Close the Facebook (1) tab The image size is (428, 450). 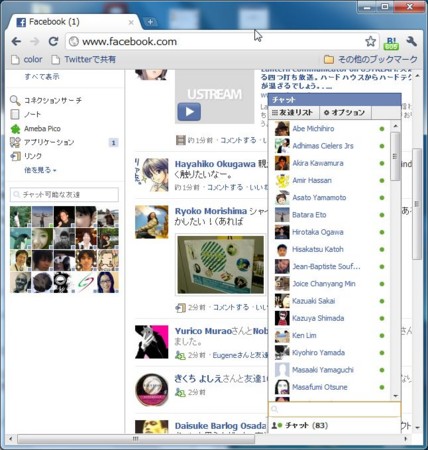pyautogui.click(x=131, y=22)
